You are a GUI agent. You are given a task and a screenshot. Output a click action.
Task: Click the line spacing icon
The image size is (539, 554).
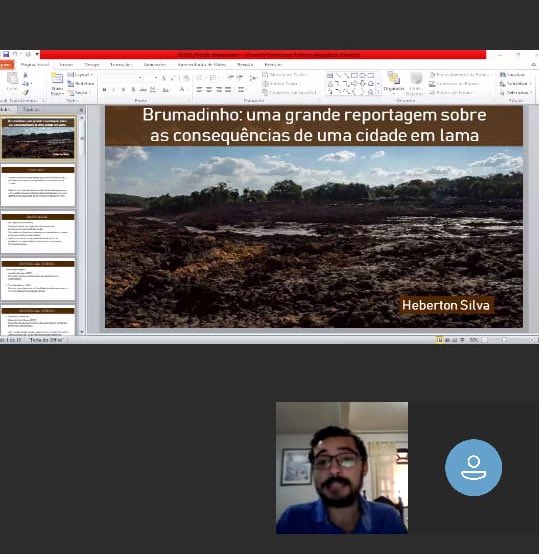(x=253, y=78)
